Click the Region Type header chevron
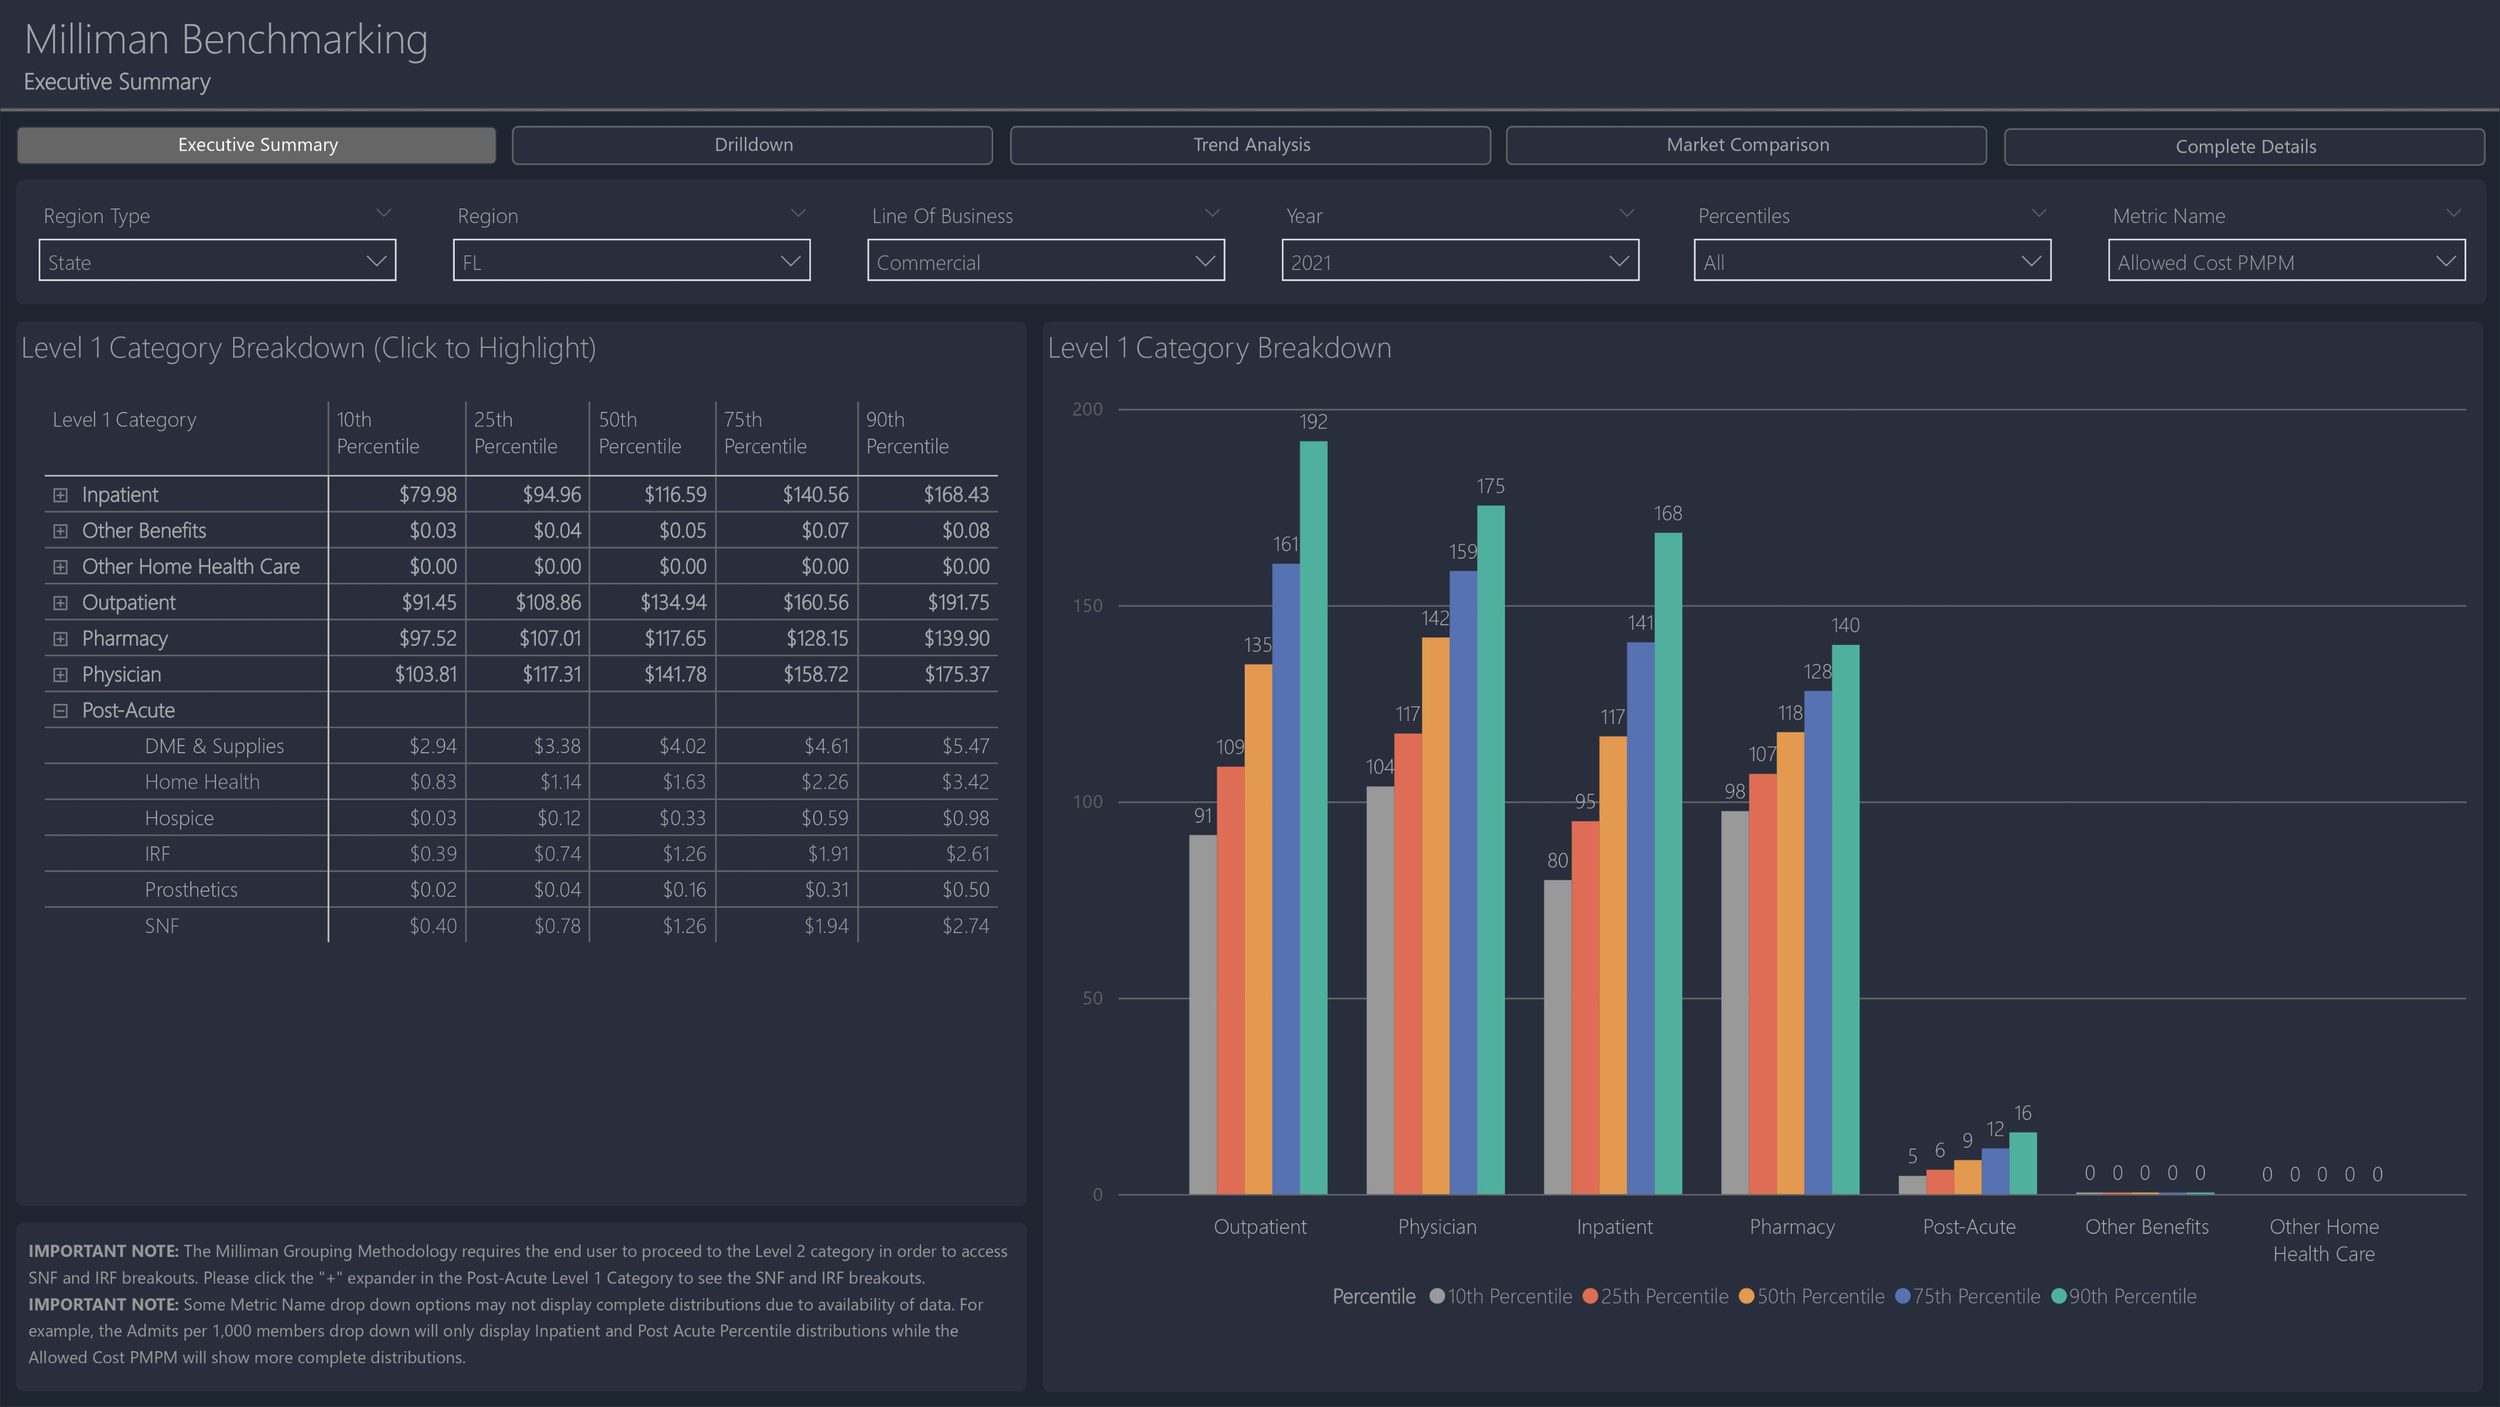This screenshot has width=2500, height=1407. (x=383, y=213)
